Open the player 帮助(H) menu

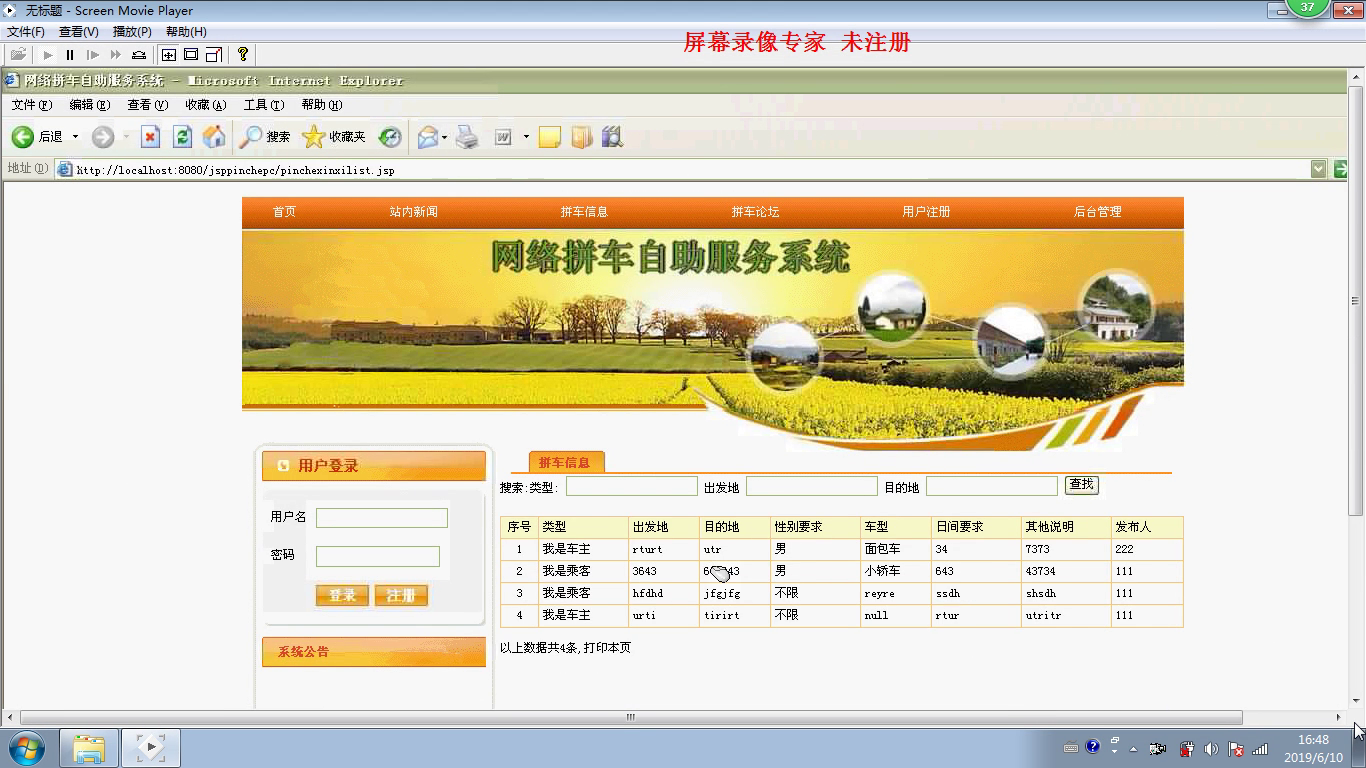pyautogui.click(x=186, y=32)
